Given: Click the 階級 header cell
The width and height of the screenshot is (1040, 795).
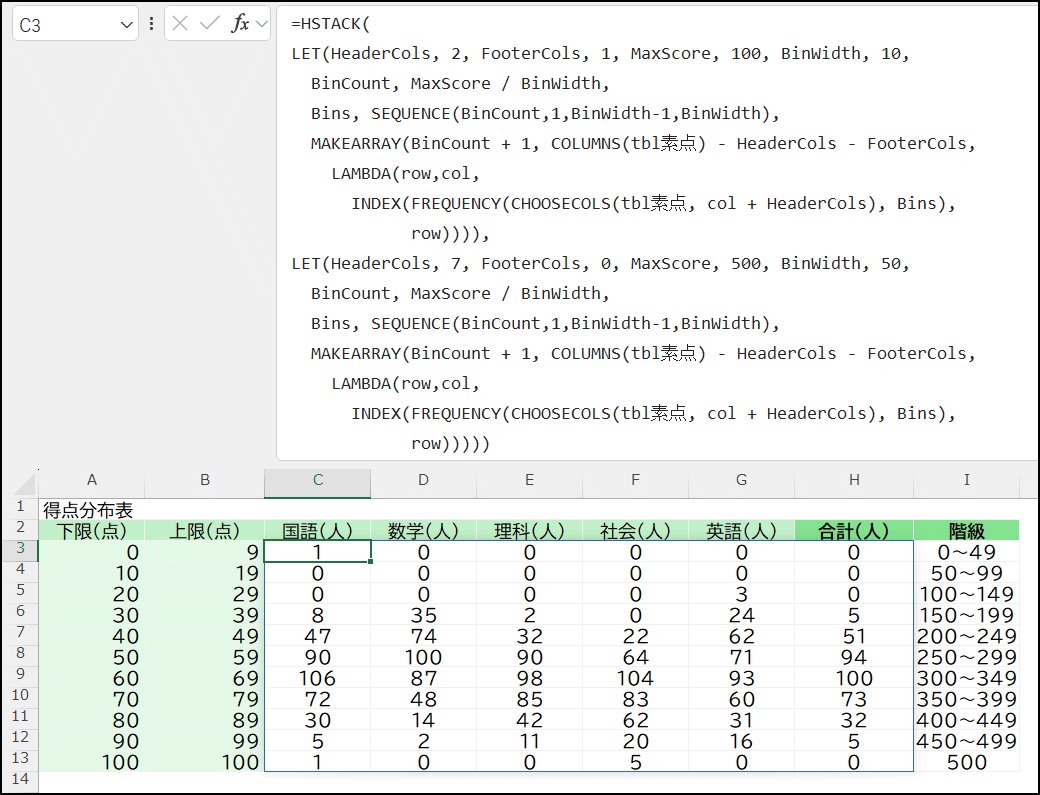Looking at the screenshot, I should [x=966, y=530].
